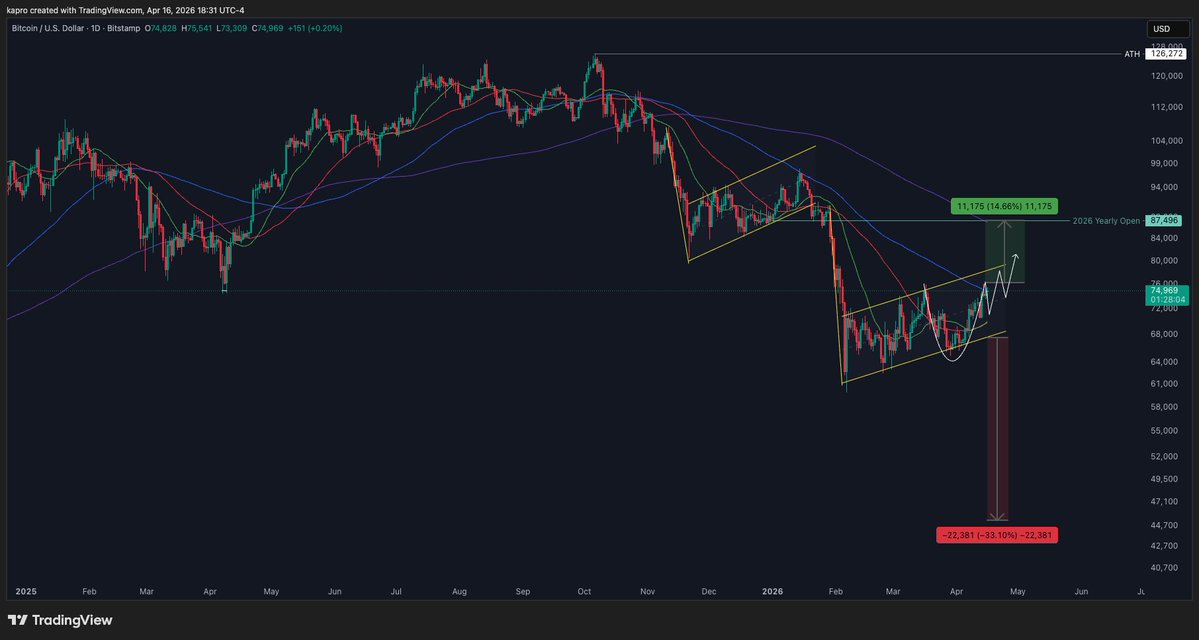Open the USD currency selector
Screen dimensions: 1199x640
click(1161, 28)
